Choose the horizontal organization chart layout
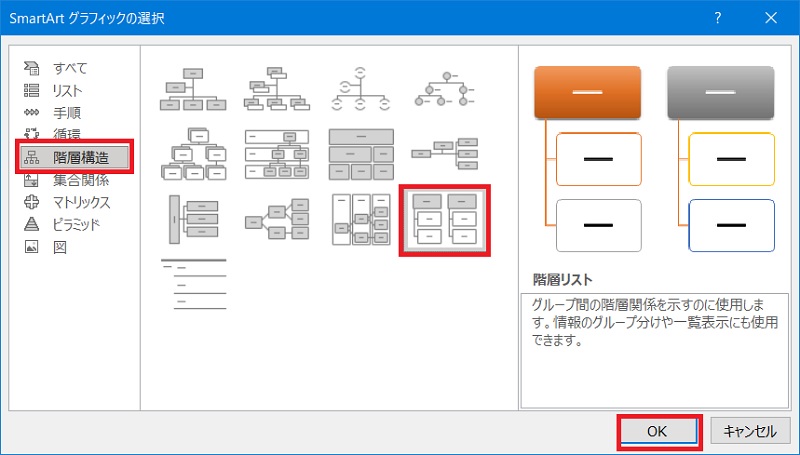 click(444, 153)
